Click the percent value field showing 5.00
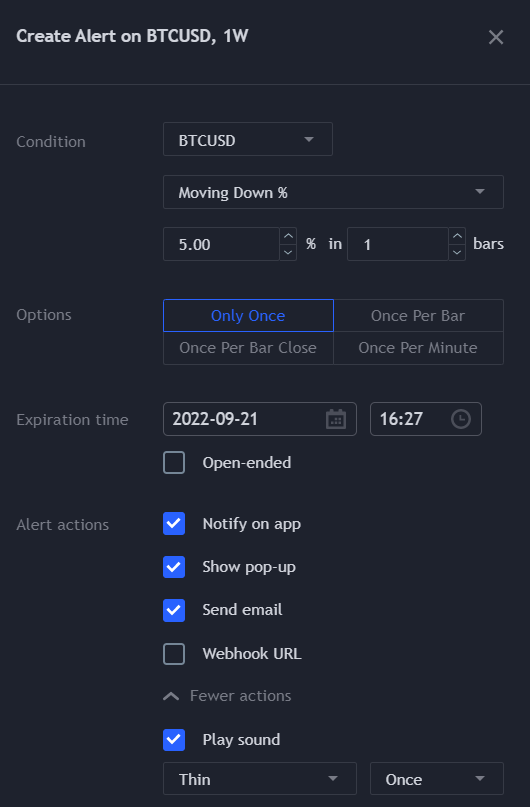 point(221,244)
